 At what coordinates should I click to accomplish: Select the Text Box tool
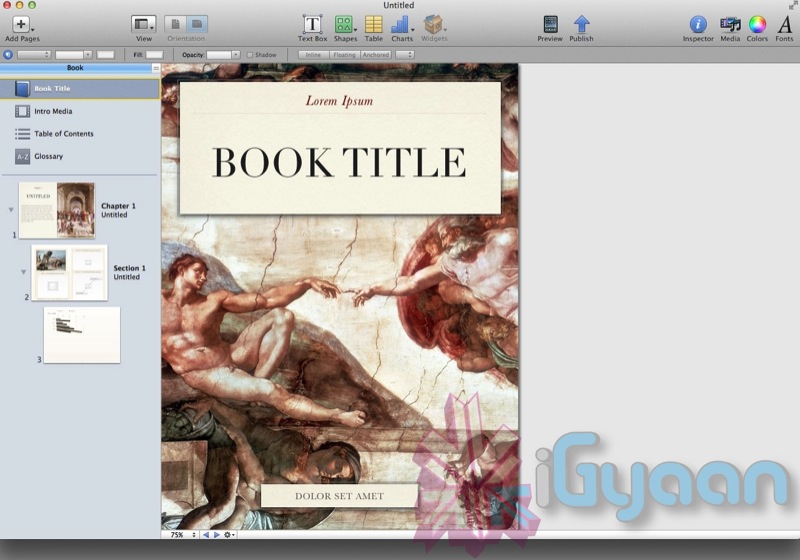313,24
